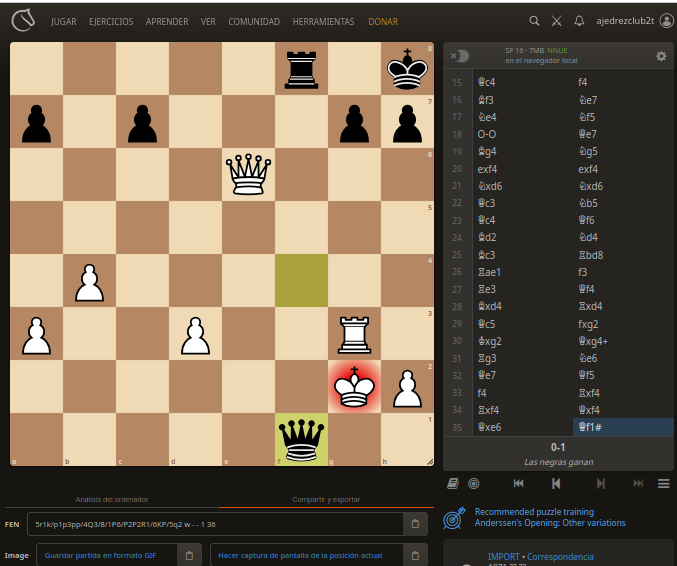Step forward one move
This screenshot has width=677, height=566.
(x=601, y=484)
